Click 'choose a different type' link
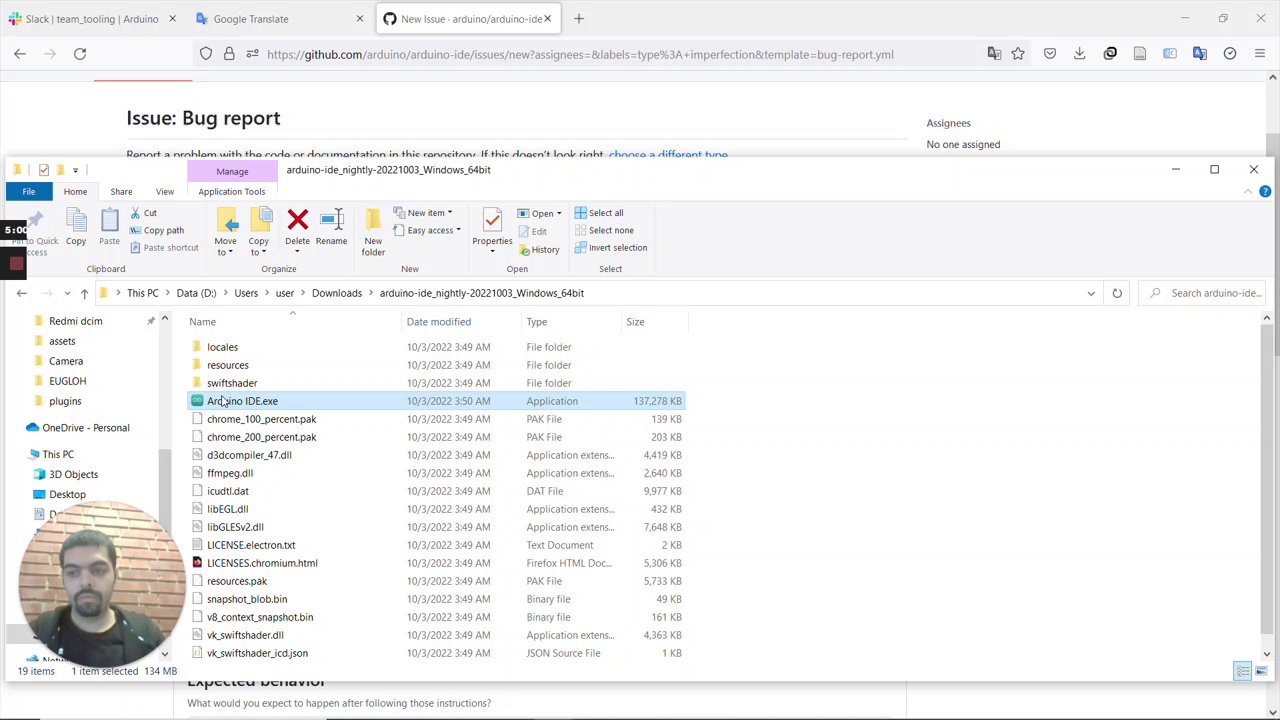1280x720 pixels. 668,155
